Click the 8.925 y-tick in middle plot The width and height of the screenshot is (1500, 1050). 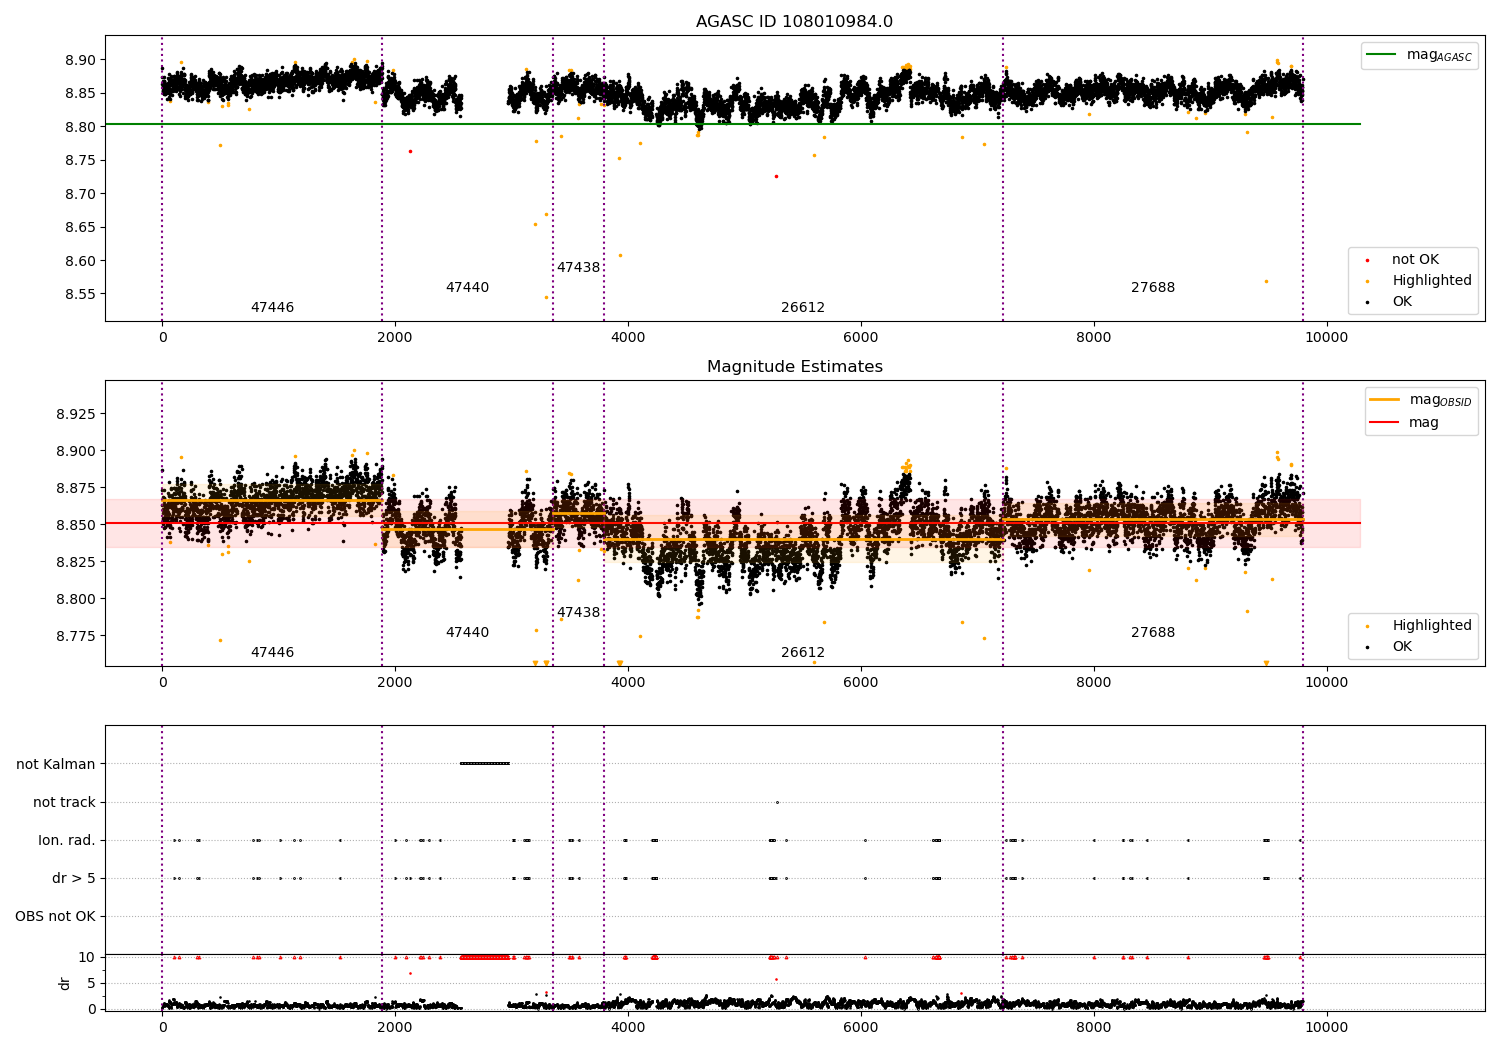pyautogui.click(x=75, y=414)
